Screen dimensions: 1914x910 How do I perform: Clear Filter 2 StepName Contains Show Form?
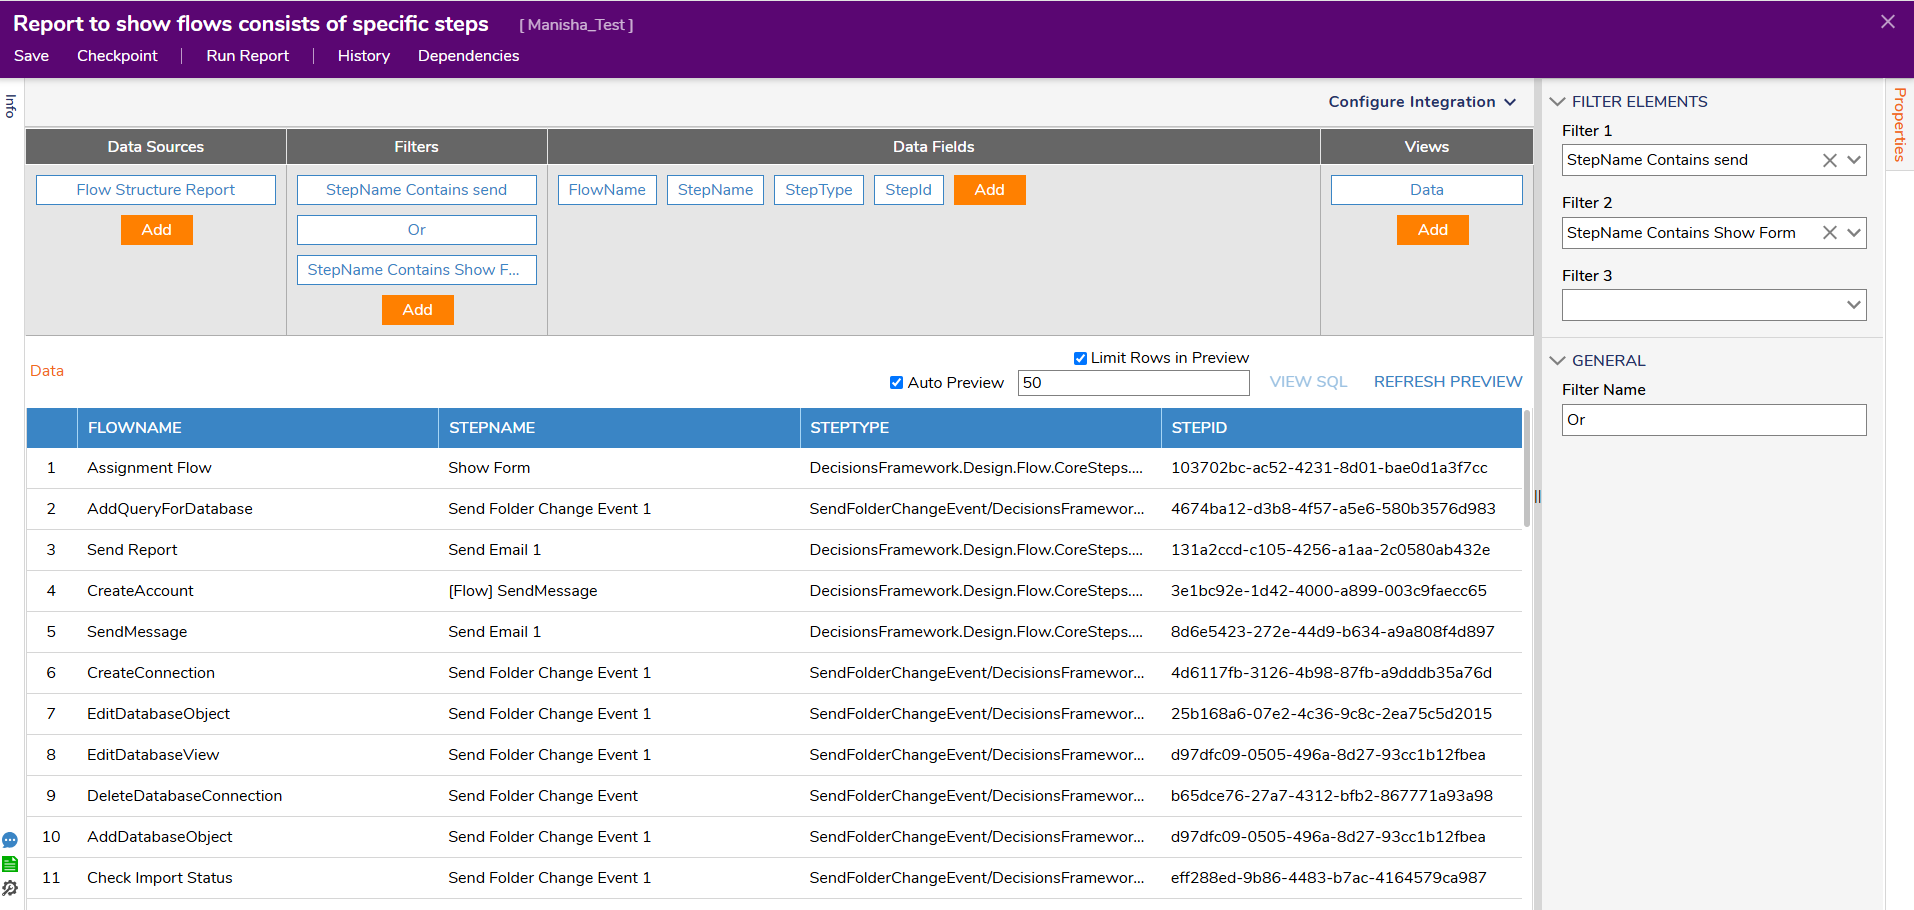(x=1829, y=233)
